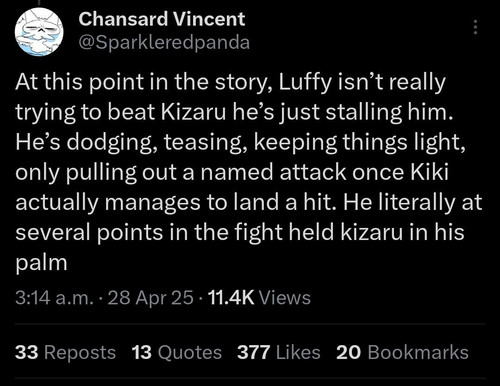Show the 13 Quotes list
This screenshot has width=500, height=386.
click(177, 352)
